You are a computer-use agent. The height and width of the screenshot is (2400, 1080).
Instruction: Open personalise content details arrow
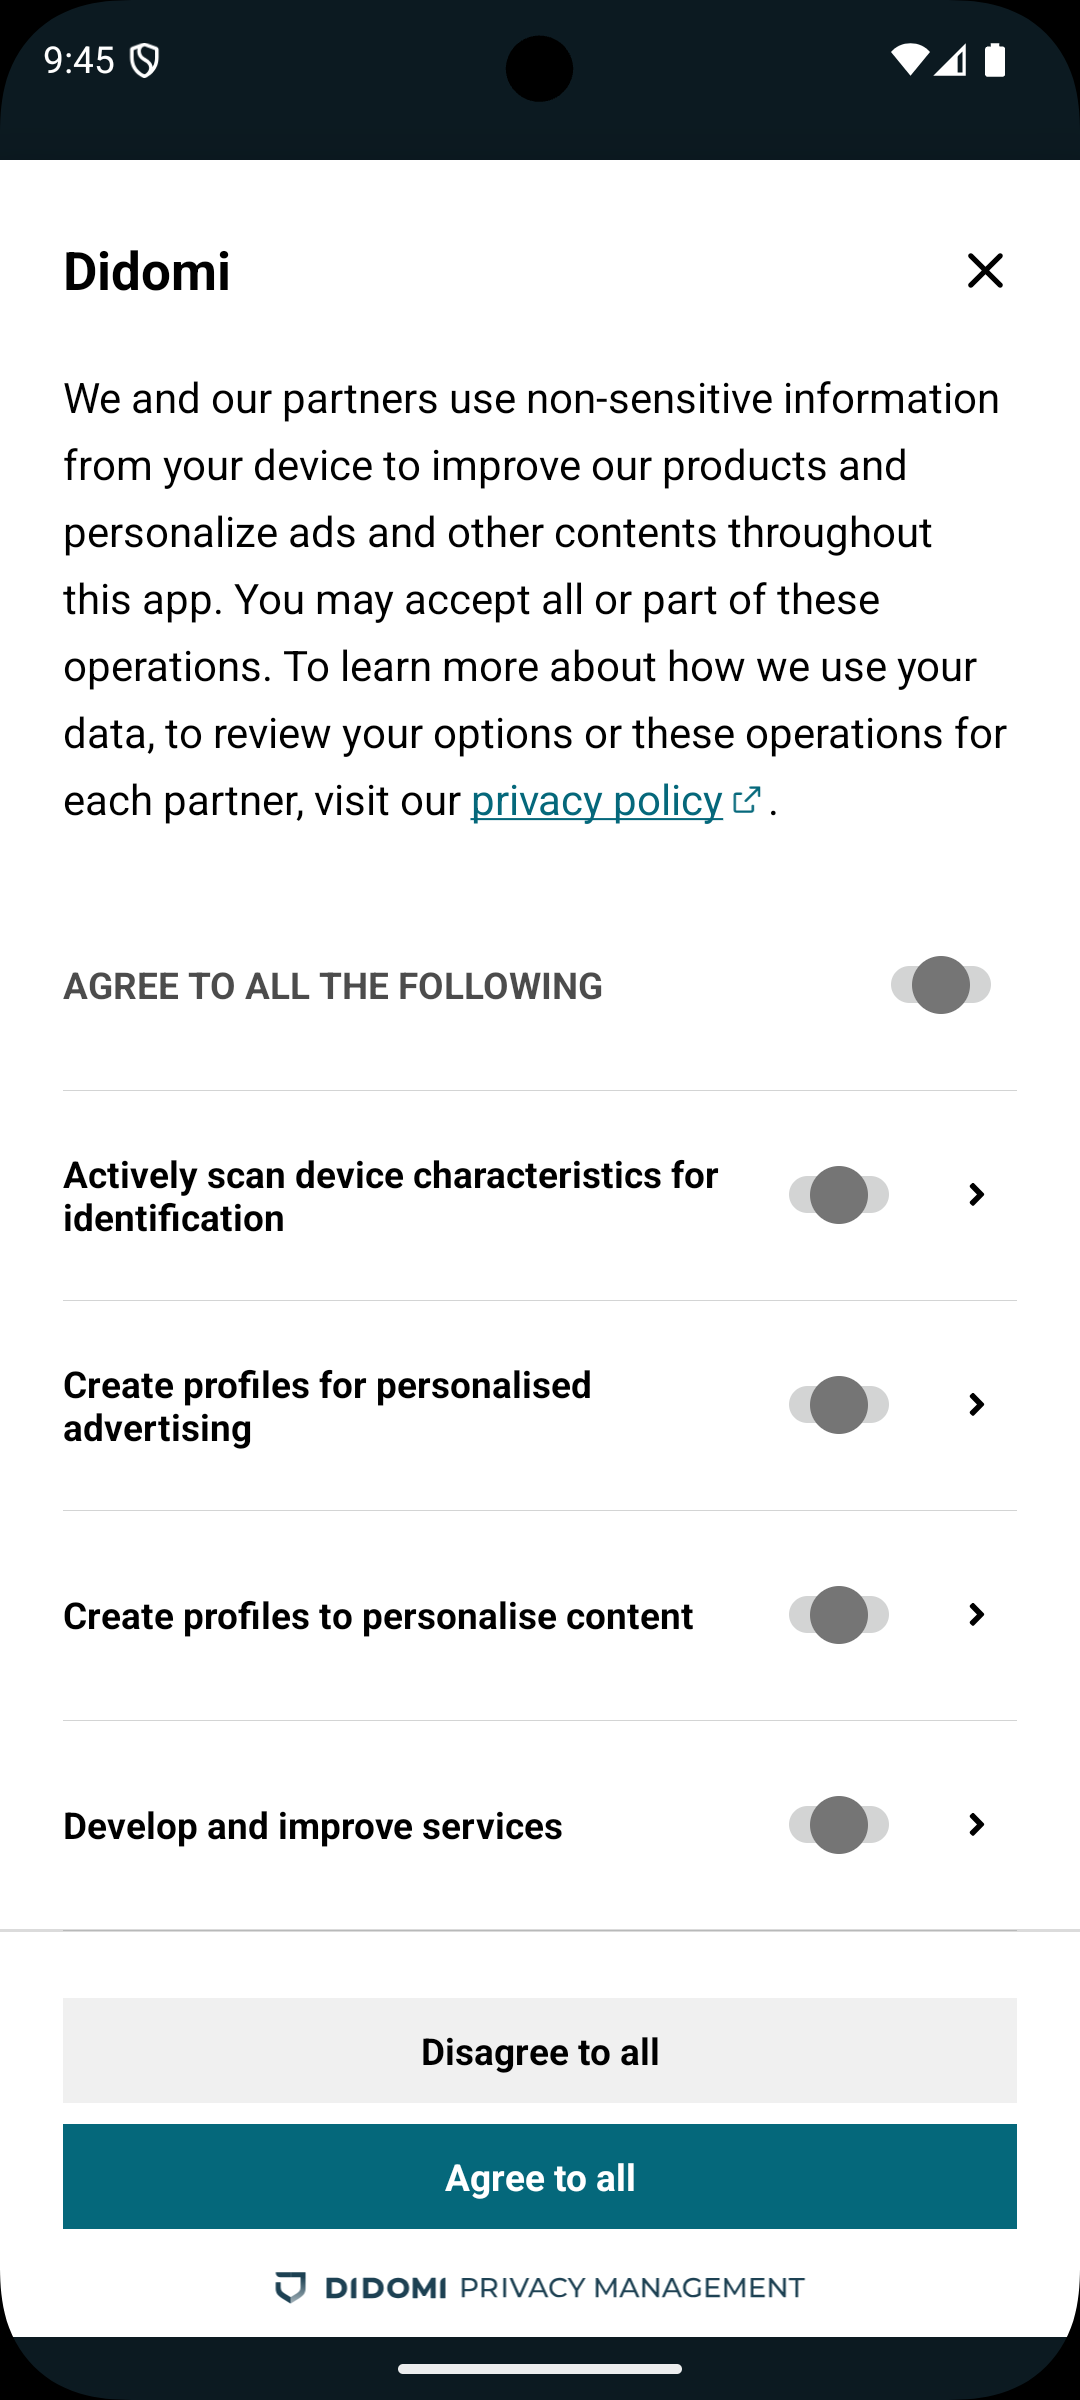977,1615
